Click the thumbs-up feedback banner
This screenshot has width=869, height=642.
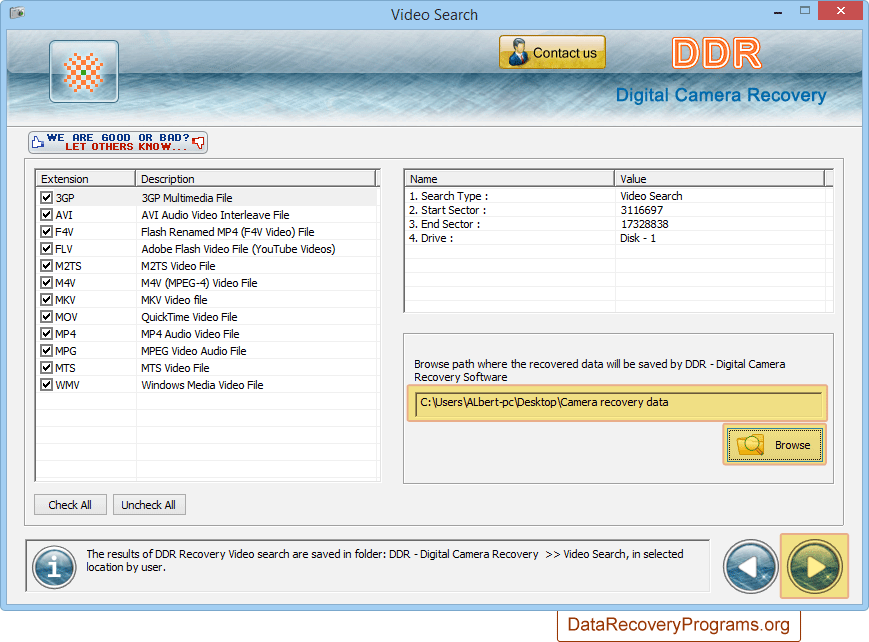pos(118,142)
